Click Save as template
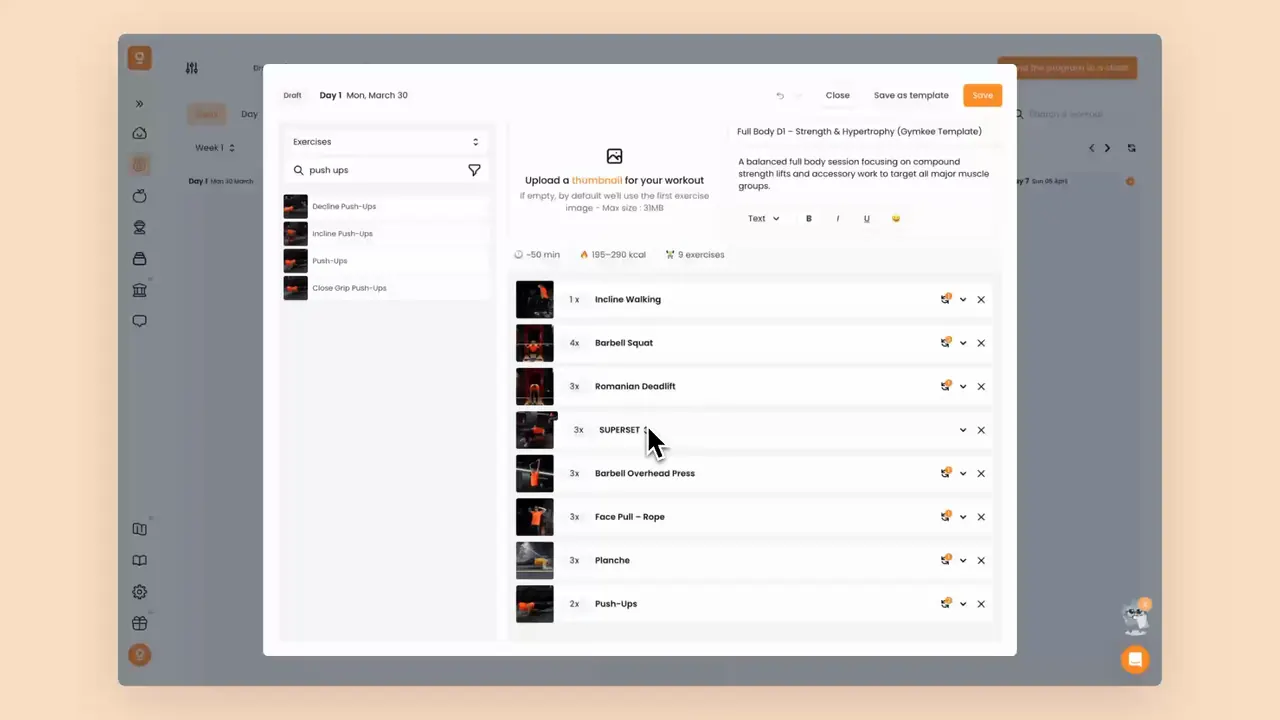The image size is (1280, 720). coord(911,95)
